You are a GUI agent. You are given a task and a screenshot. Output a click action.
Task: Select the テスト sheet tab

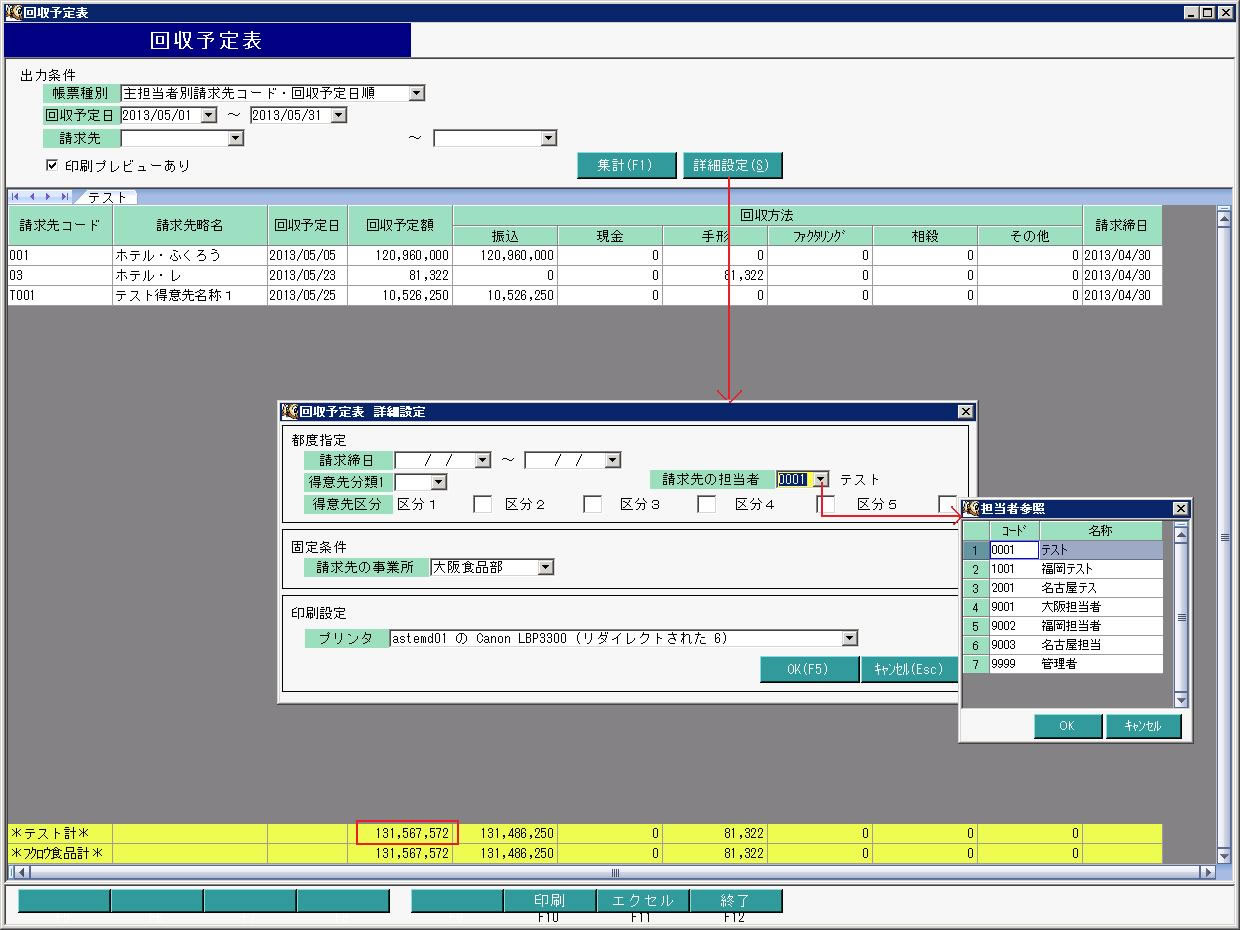(107, 197)
